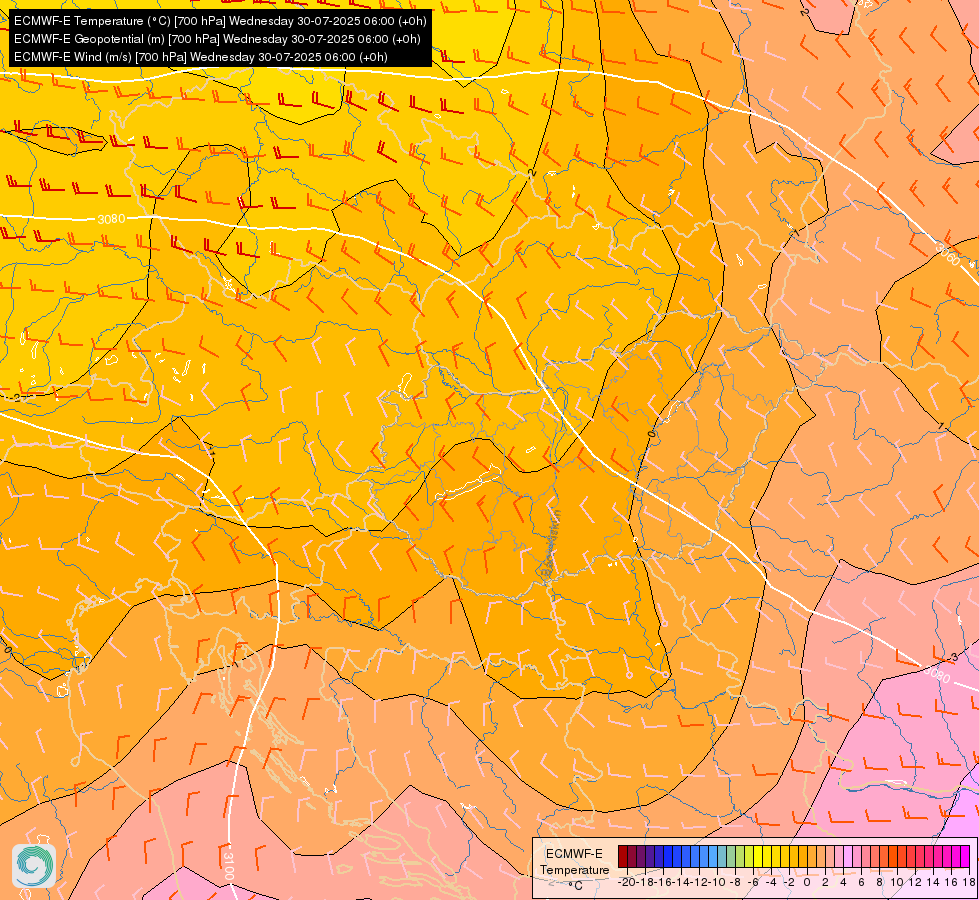Click the legend tick value 0

[807, 882]
